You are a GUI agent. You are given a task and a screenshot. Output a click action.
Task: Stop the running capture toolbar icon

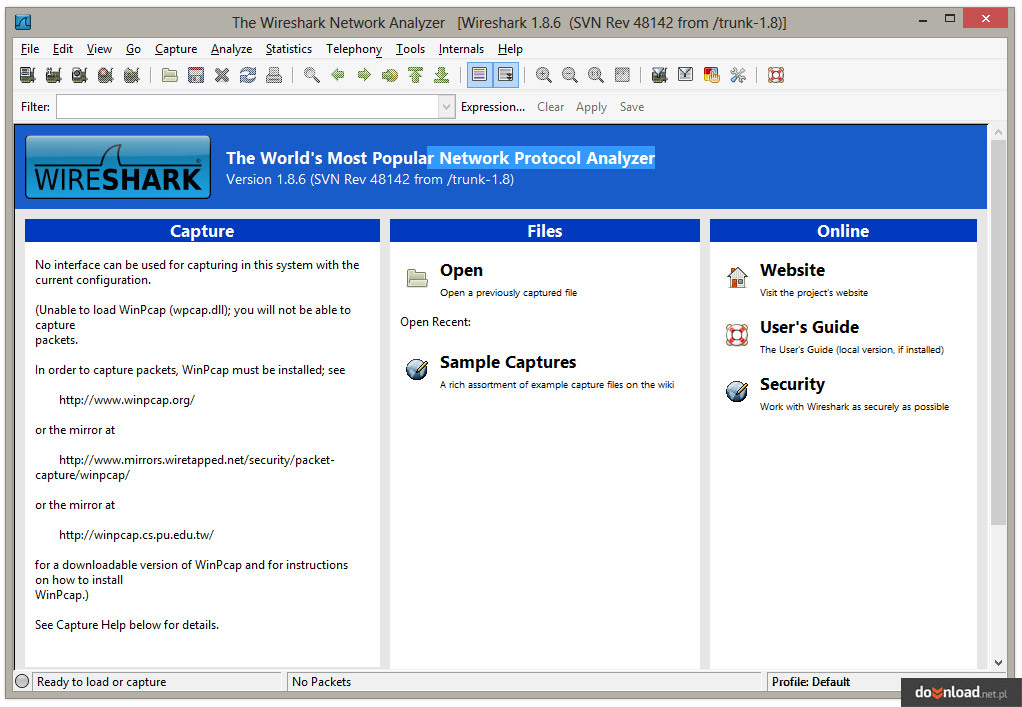coord(106,75)
